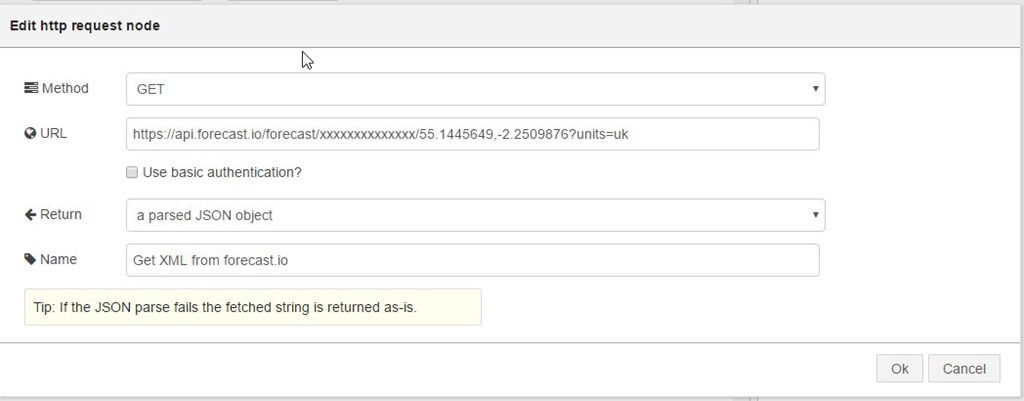Click the Name label text
Viewport: 1024px width, 401px height.
58,259
